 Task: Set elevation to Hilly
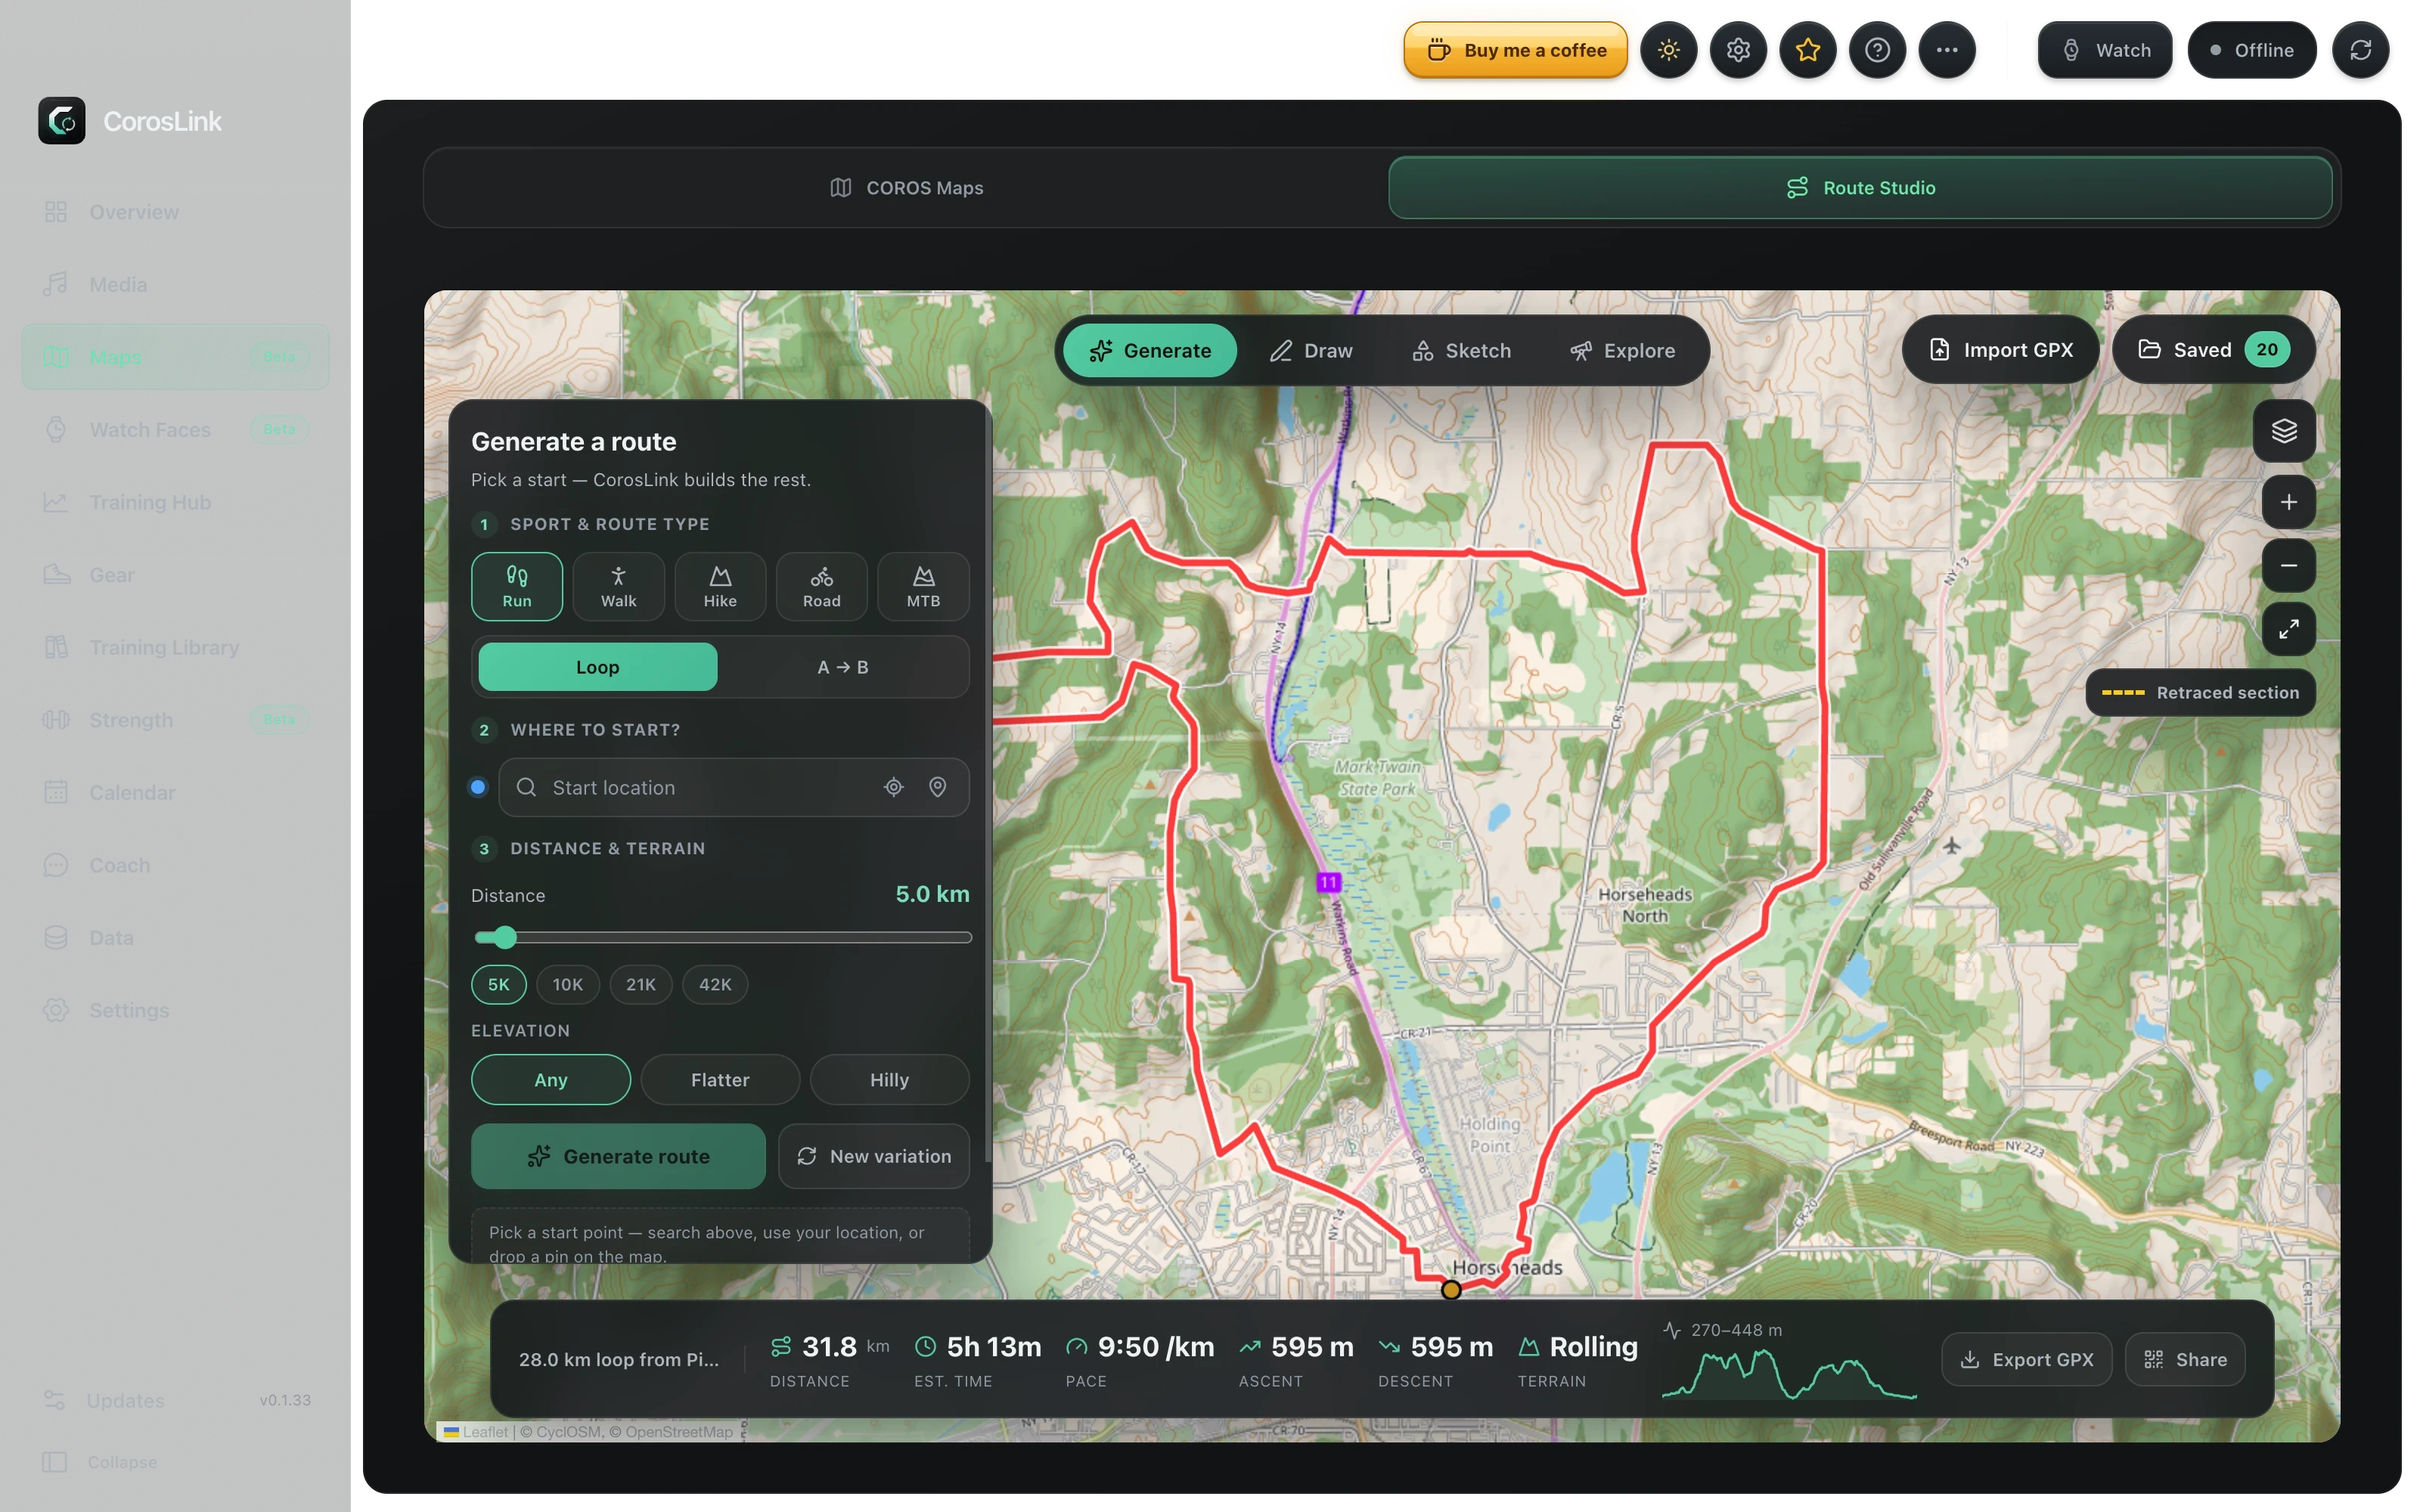889,1080
